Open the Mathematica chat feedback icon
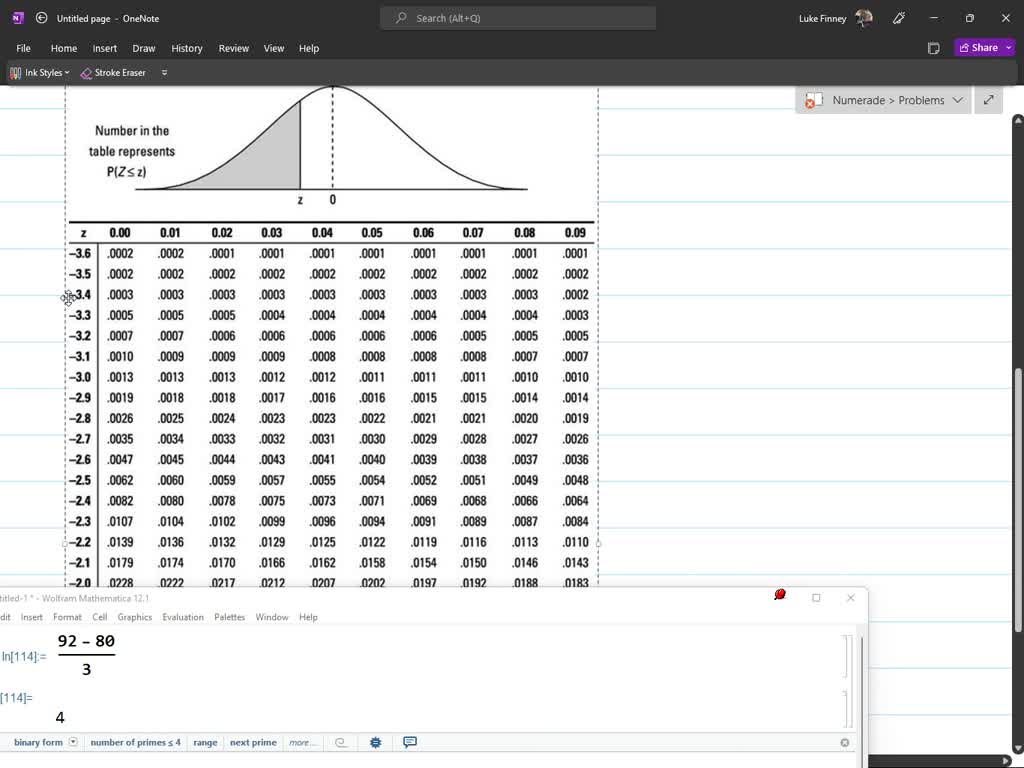1024x768 pixels. (x=408, y=742)
